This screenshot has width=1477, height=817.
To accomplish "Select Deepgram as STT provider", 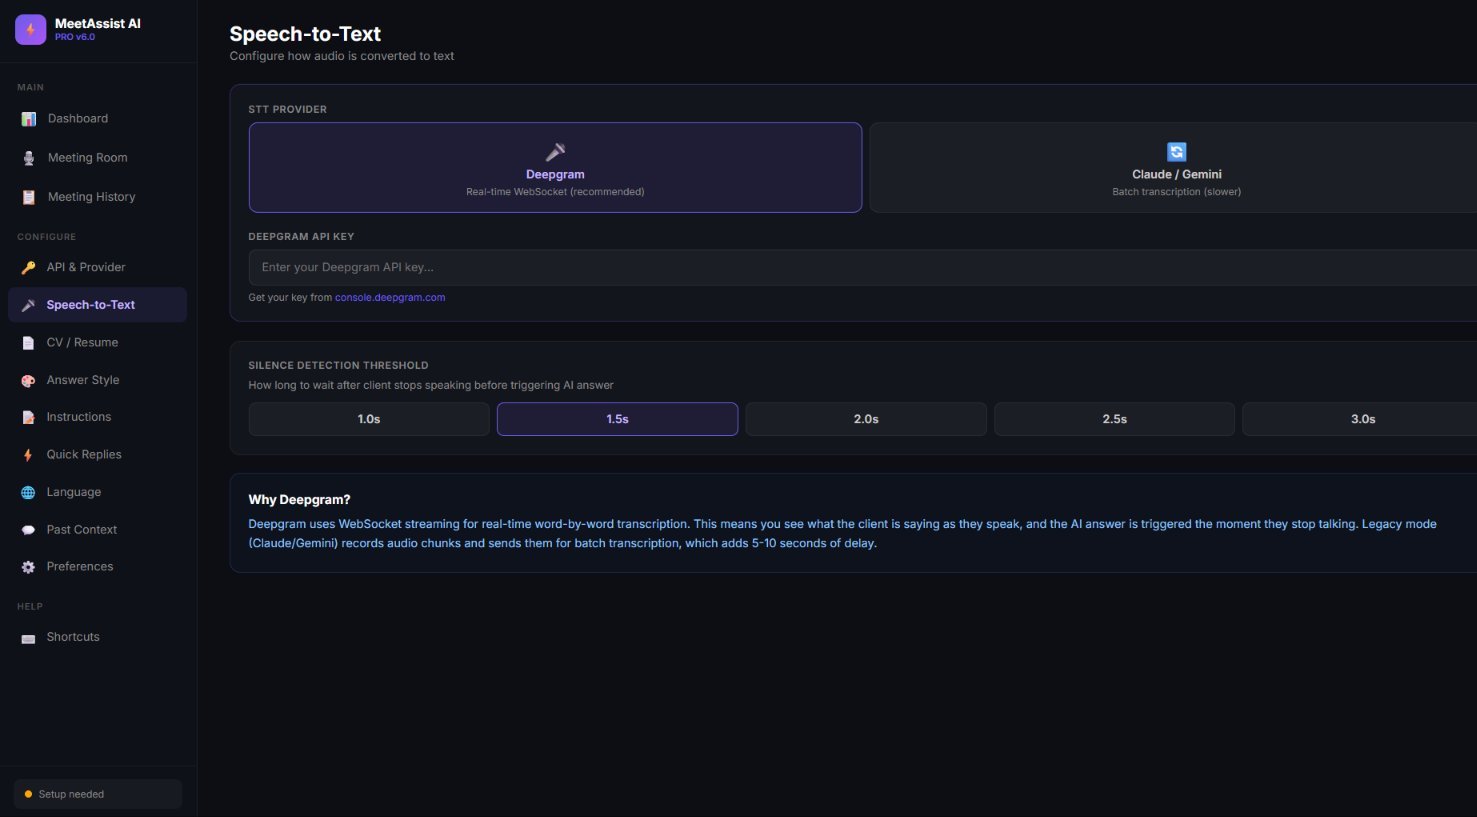I will point(555,167).
